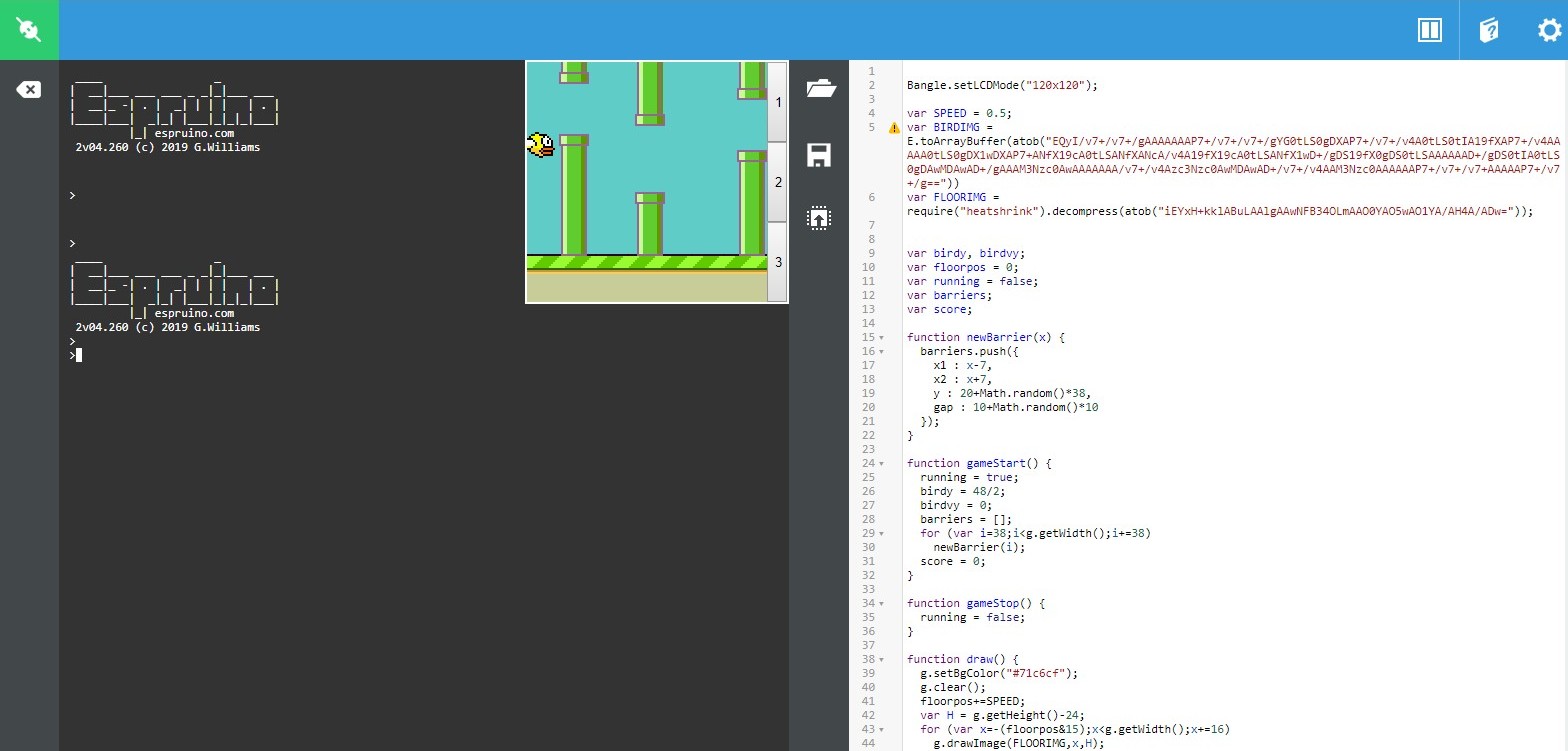
Task: Click the terminal prompt cursor
Action: click(78, 355)
